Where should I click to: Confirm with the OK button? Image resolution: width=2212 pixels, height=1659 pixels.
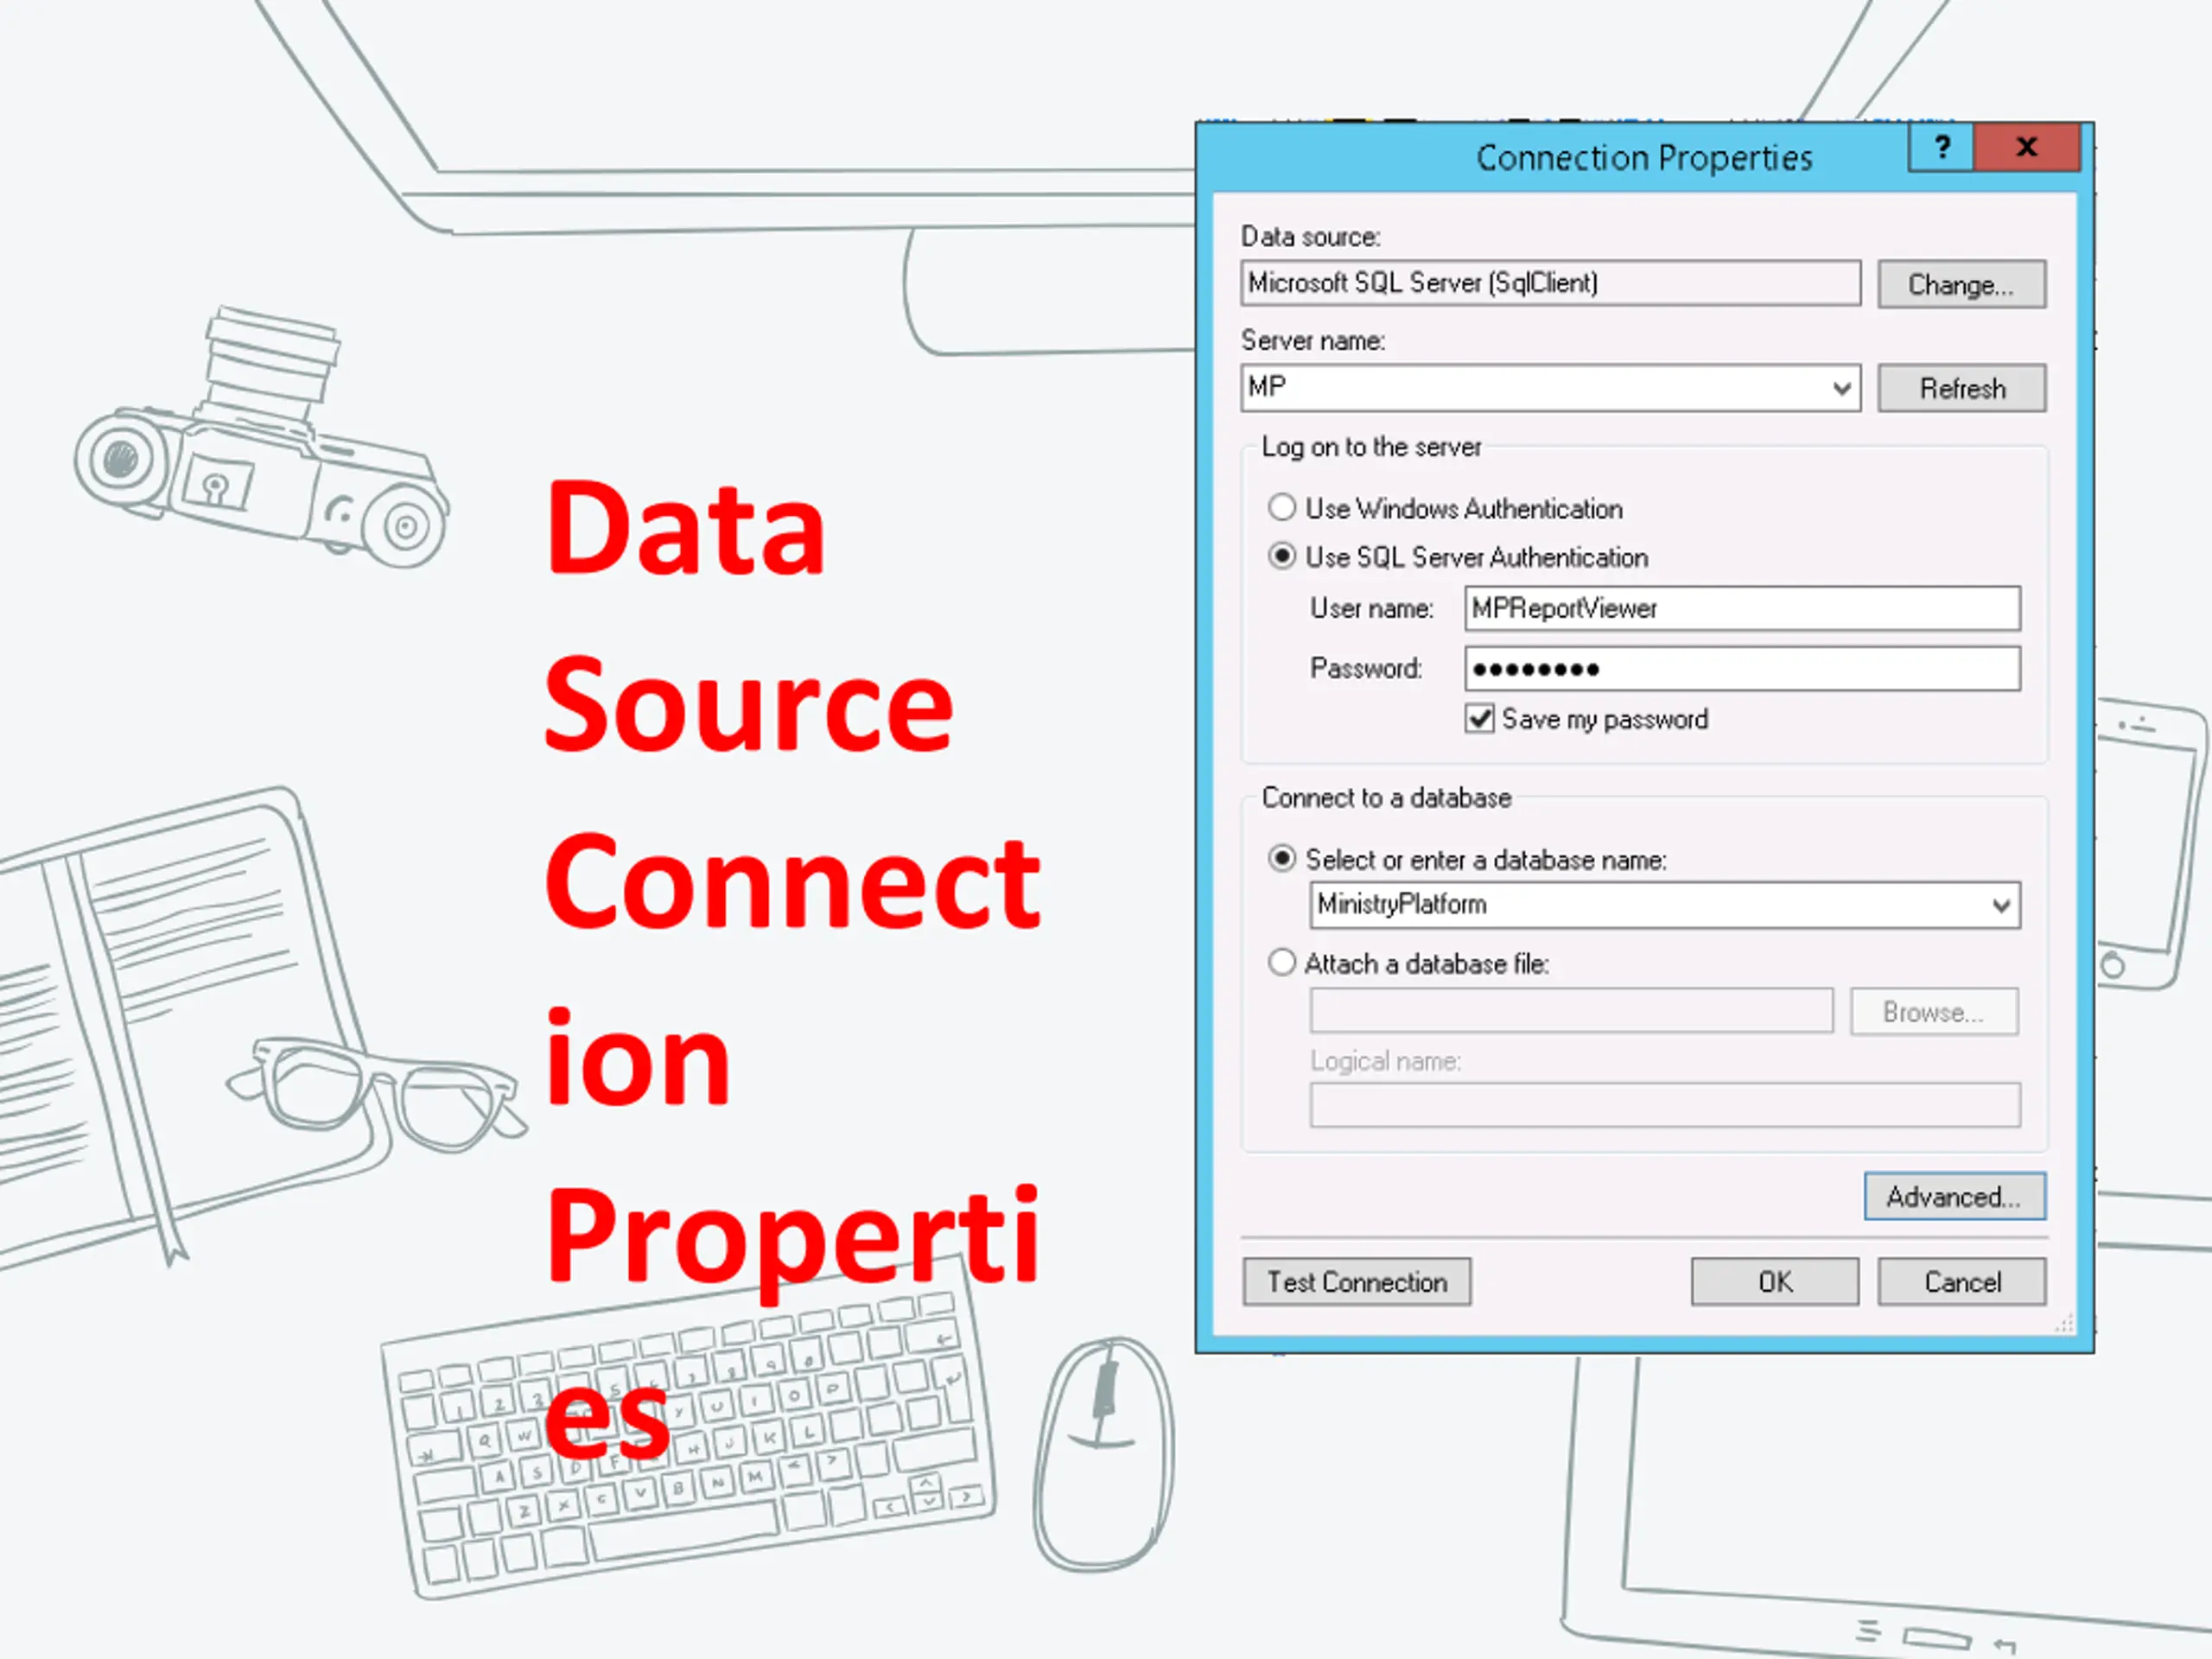[x=1774, y=1282]
